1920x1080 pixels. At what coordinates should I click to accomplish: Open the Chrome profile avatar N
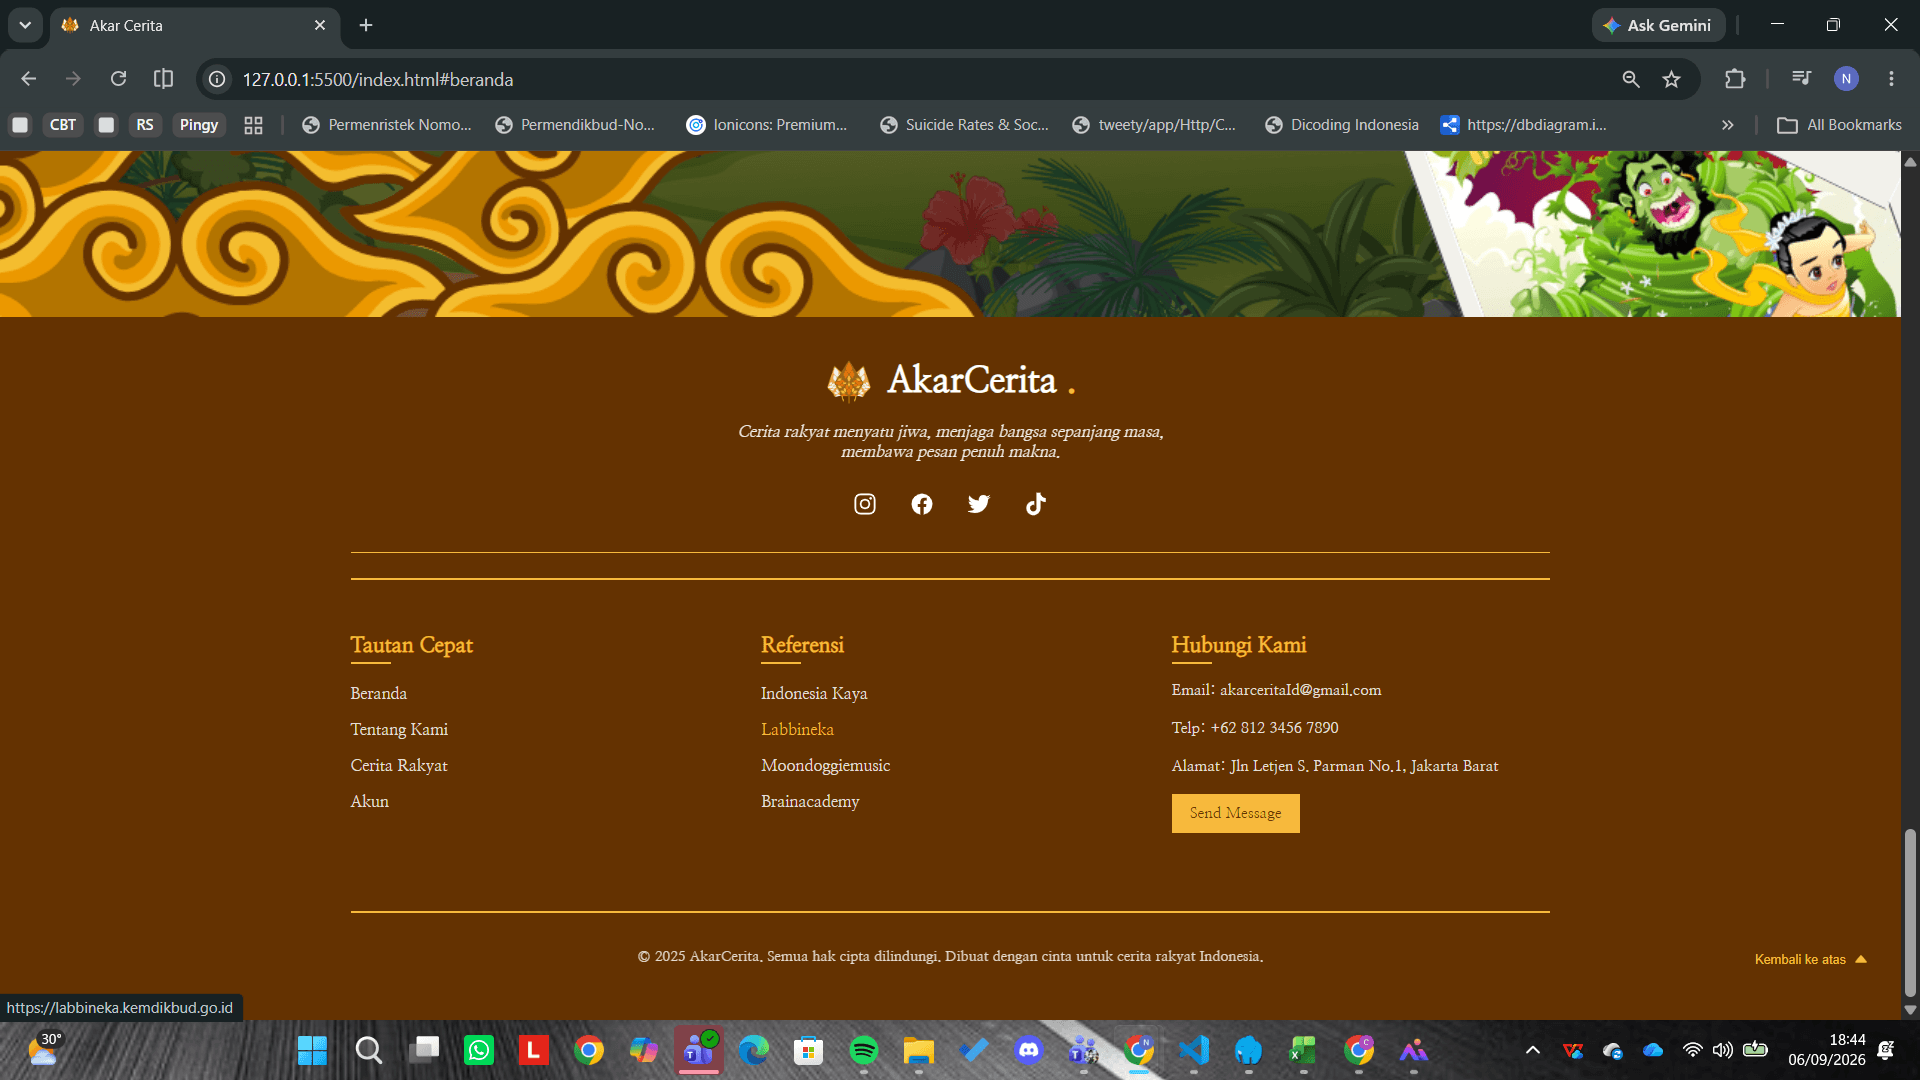click(1846, 79)
